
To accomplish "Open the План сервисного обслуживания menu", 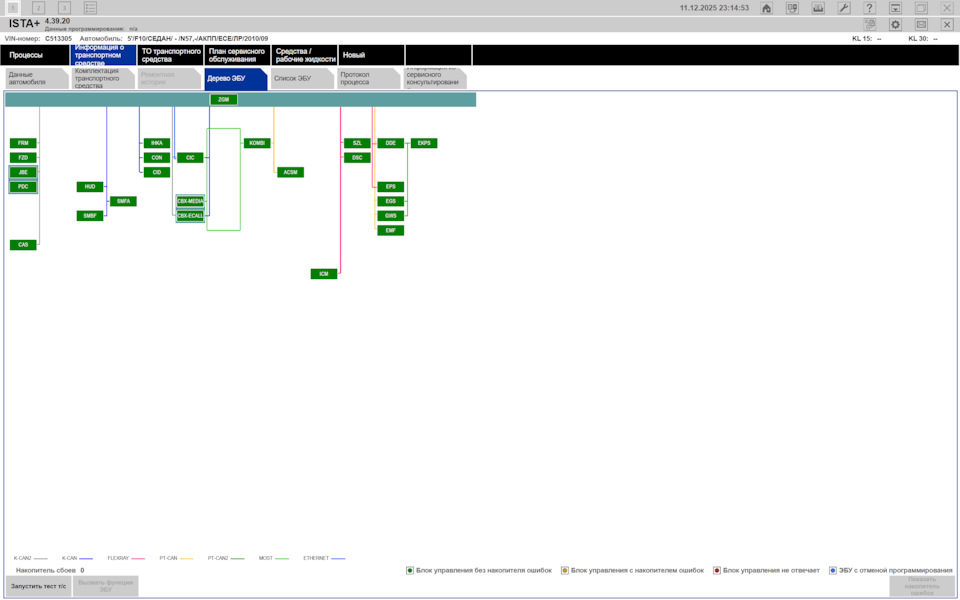I will click(238, 54).
